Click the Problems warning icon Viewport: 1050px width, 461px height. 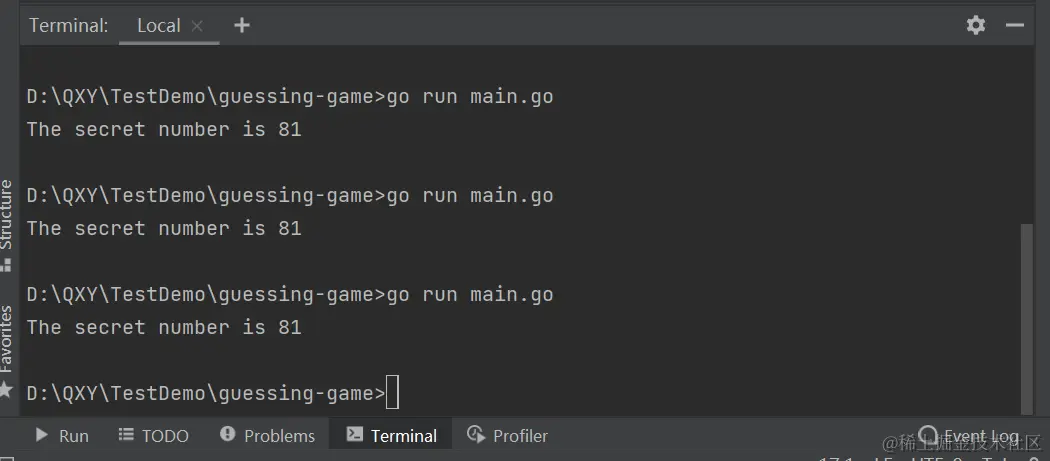pos(228,434)
